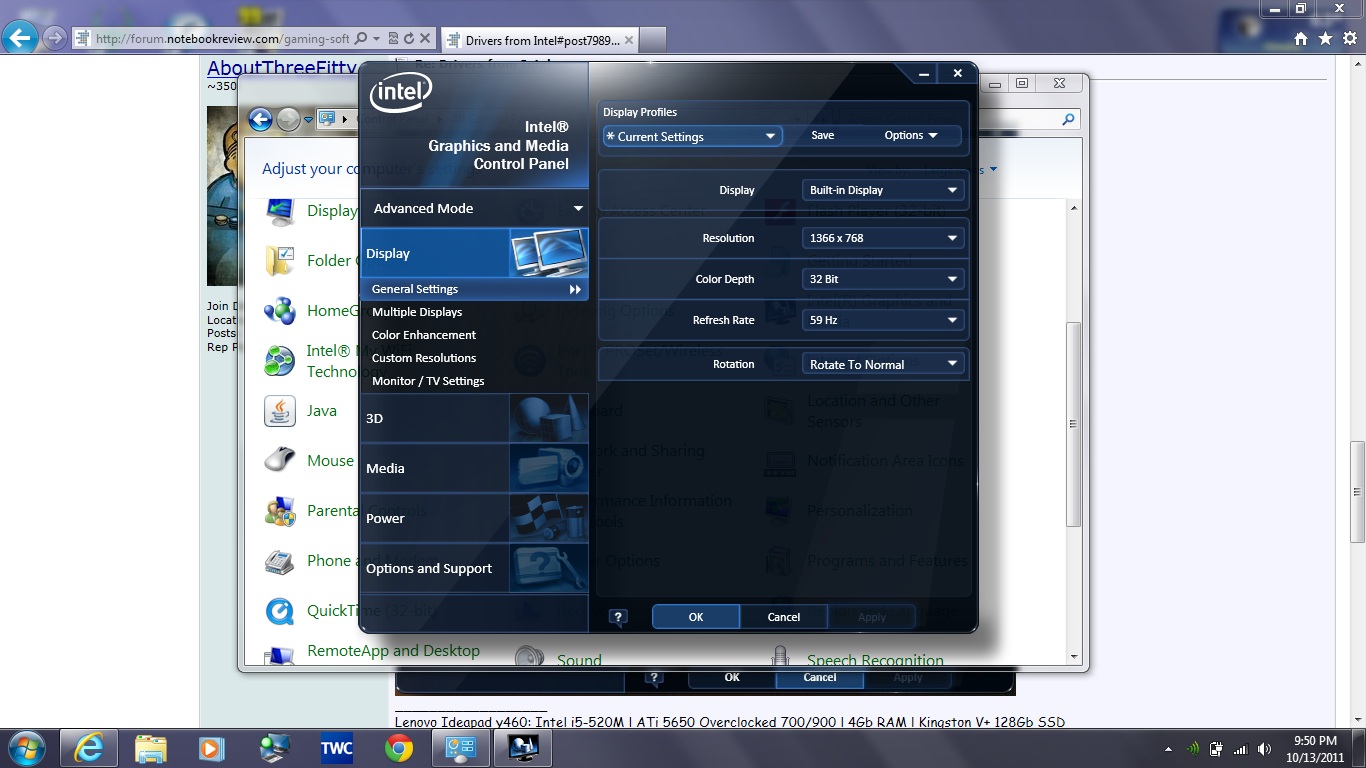Open Windows Media Player from the taskbar

pos(211,748)
